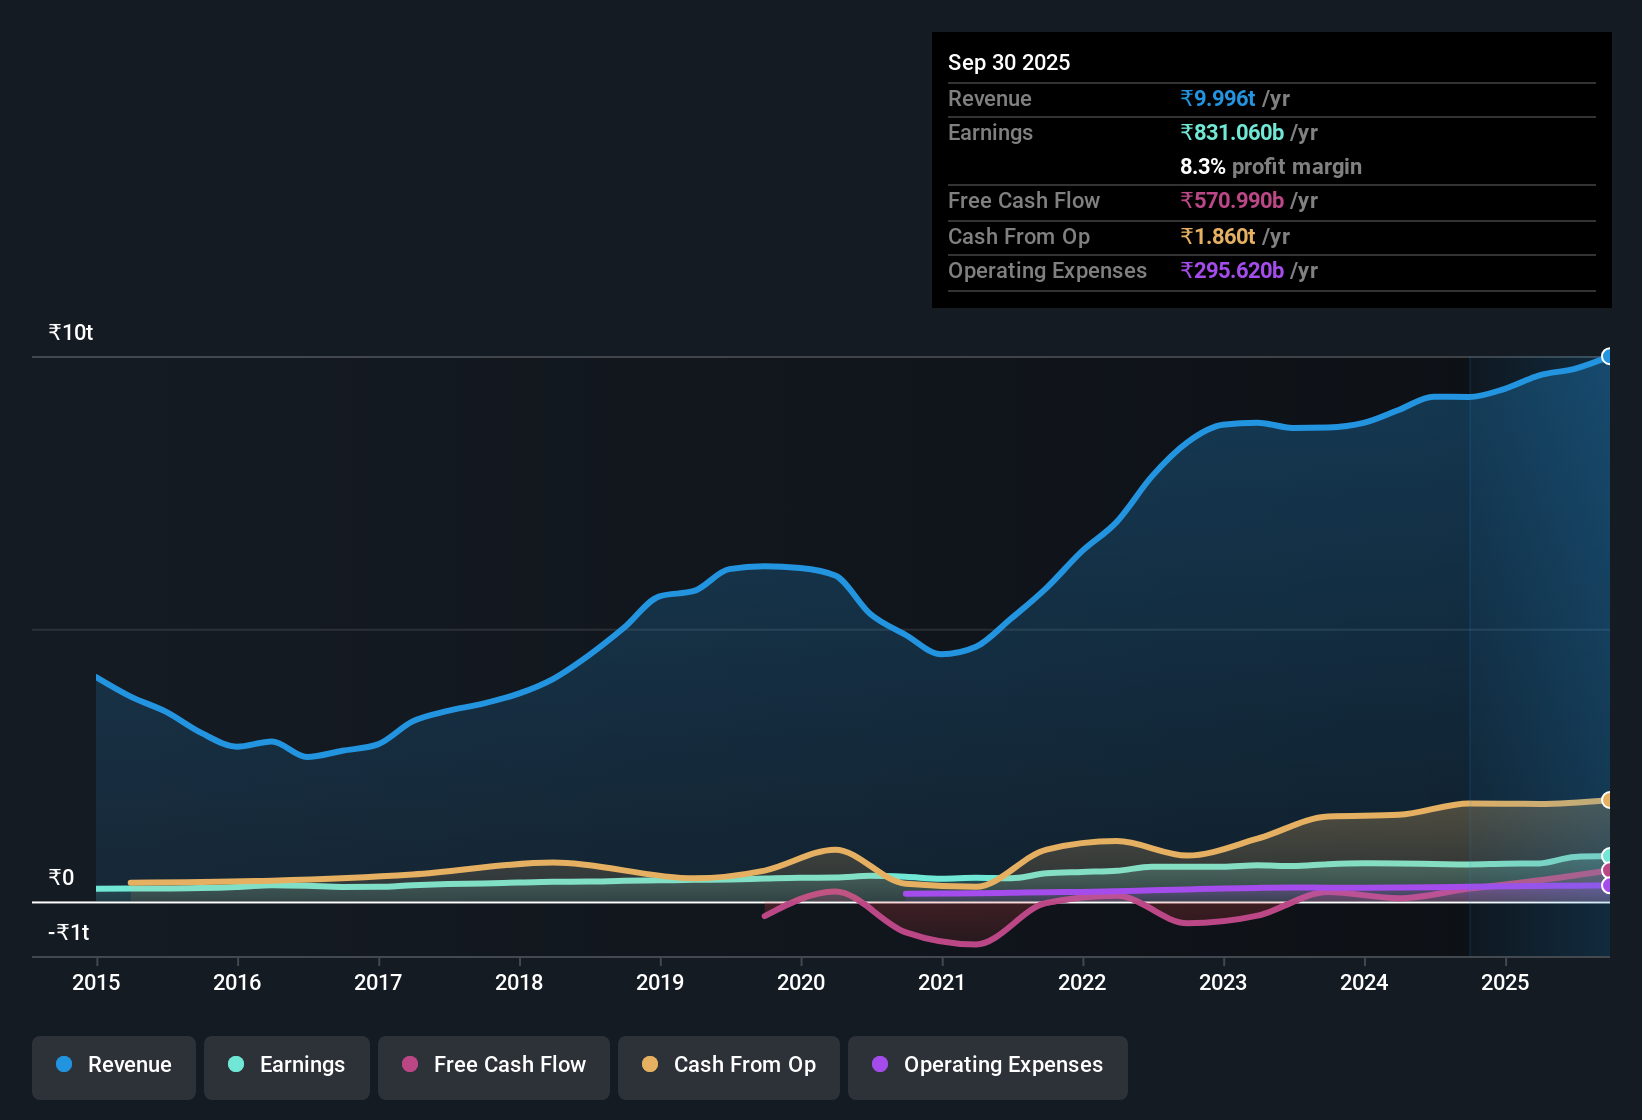Select the 2020 label on the time axis
1642x1120 pixels.
801,983
